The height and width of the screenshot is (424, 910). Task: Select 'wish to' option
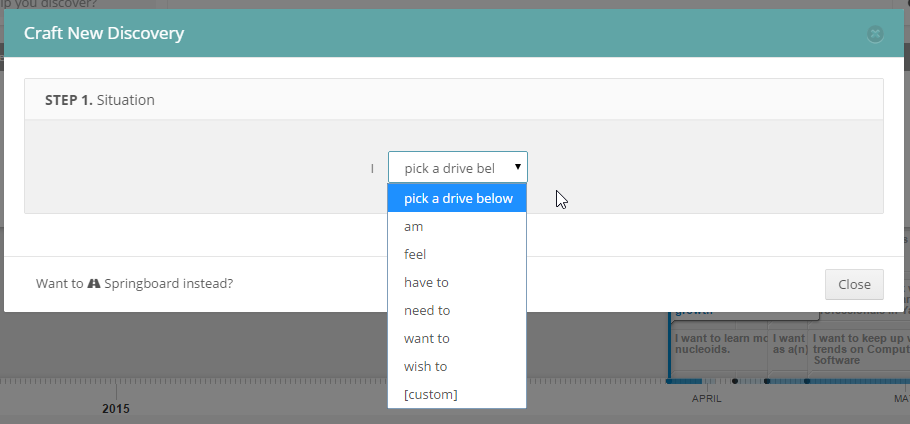[457, 366]
